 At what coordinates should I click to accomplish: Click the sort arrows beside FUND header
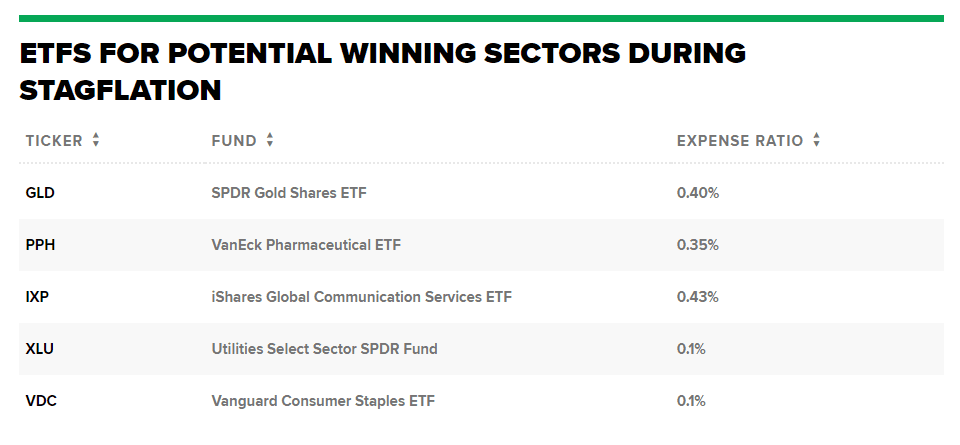270,141
